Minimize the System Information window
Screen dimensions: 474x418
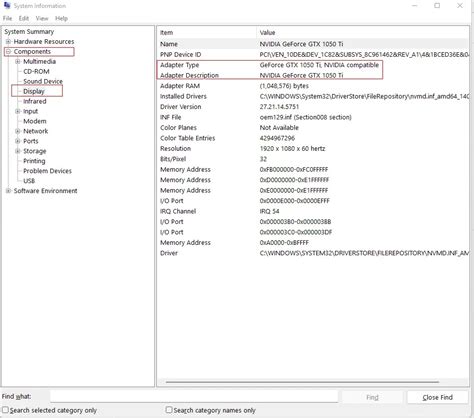(415, 6)
